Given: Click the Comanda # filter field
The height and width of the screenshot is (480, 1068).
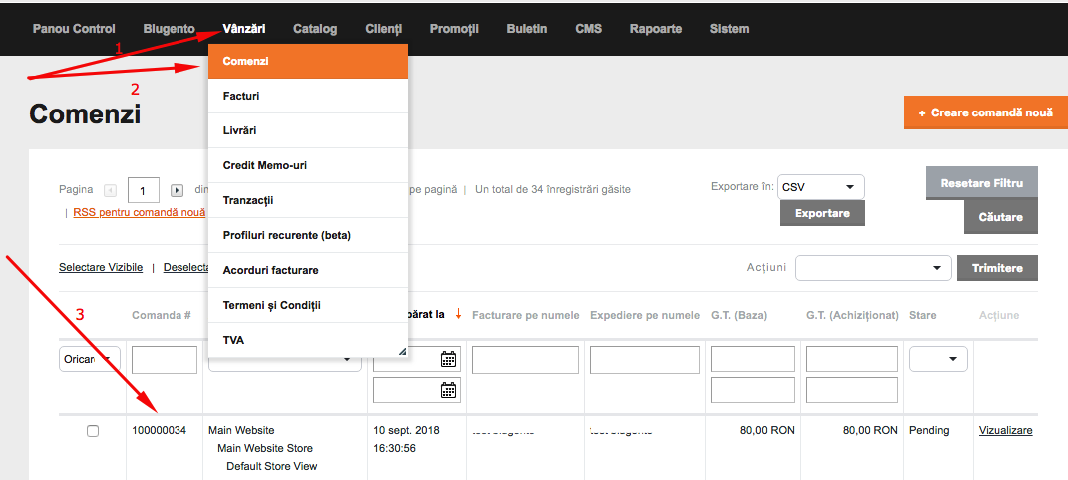Looking at the screenshot, I should click(164, 359).
